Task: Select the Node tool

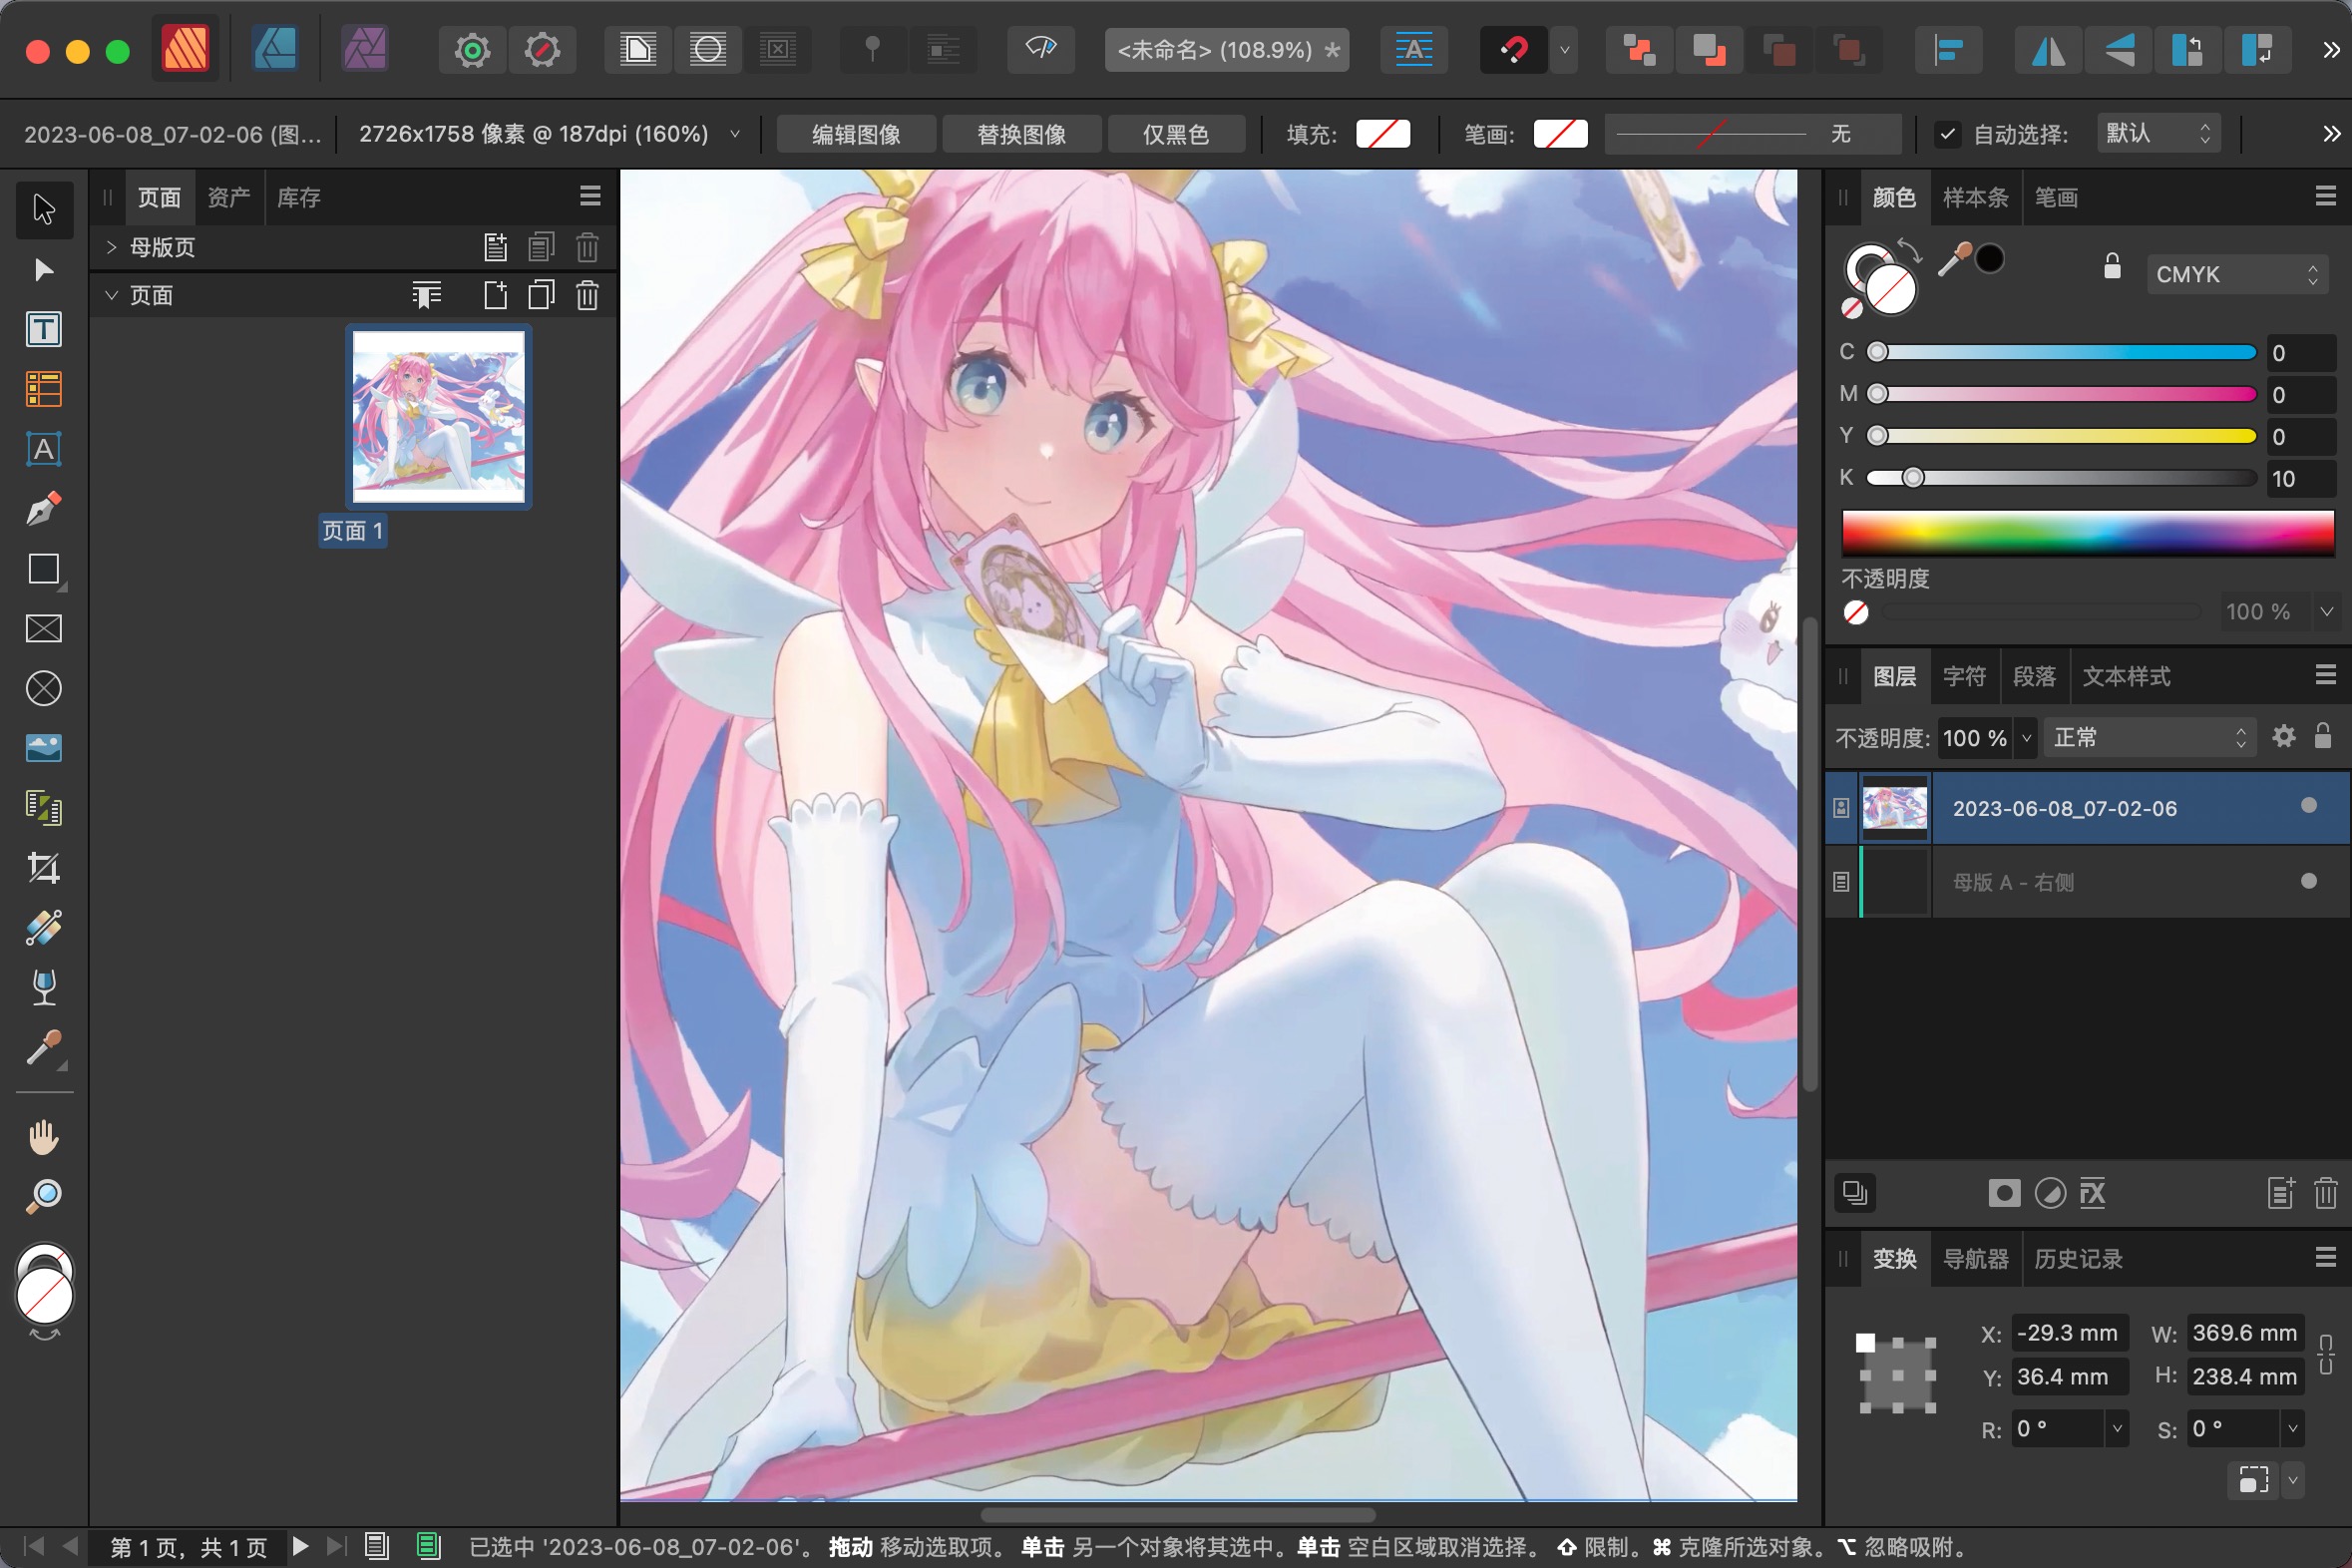Action: tap(44, 270)
